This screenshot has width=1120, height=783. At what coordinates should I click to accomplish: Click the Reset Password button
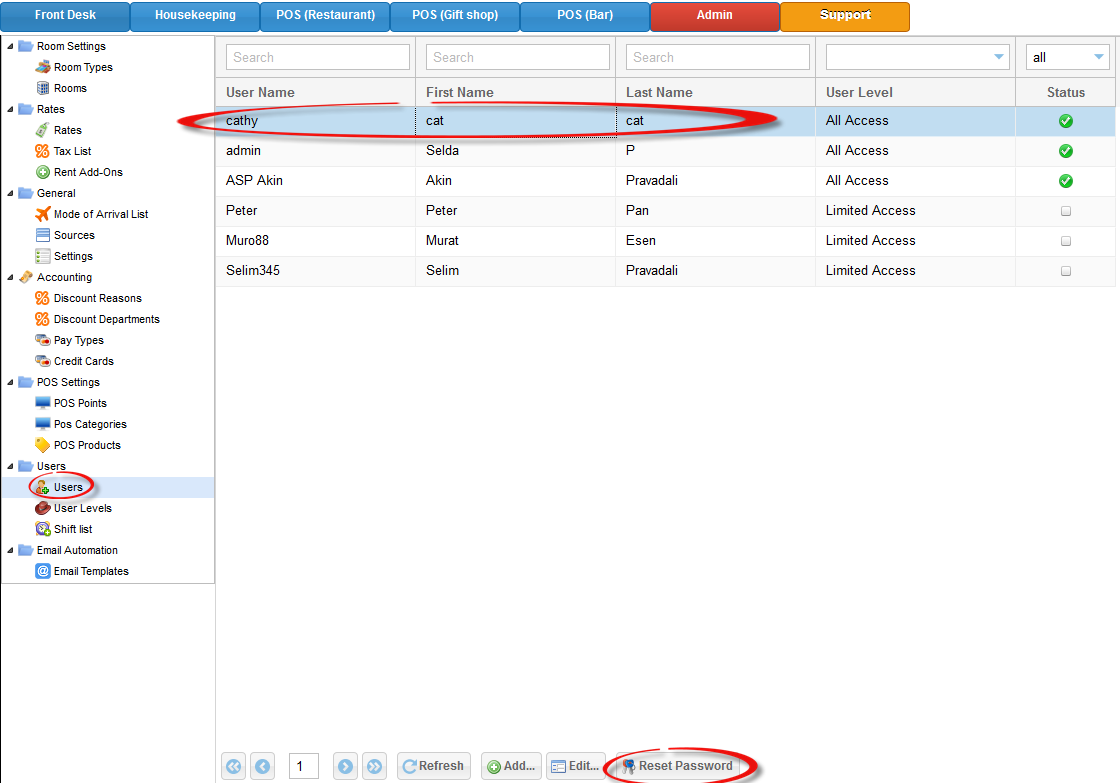[x=678, y=766]
